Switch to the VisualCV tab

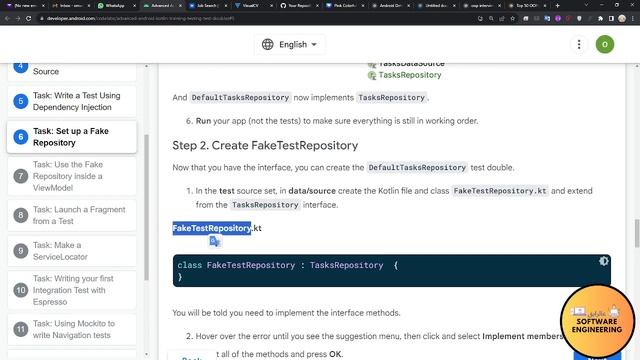pos(252,6)
